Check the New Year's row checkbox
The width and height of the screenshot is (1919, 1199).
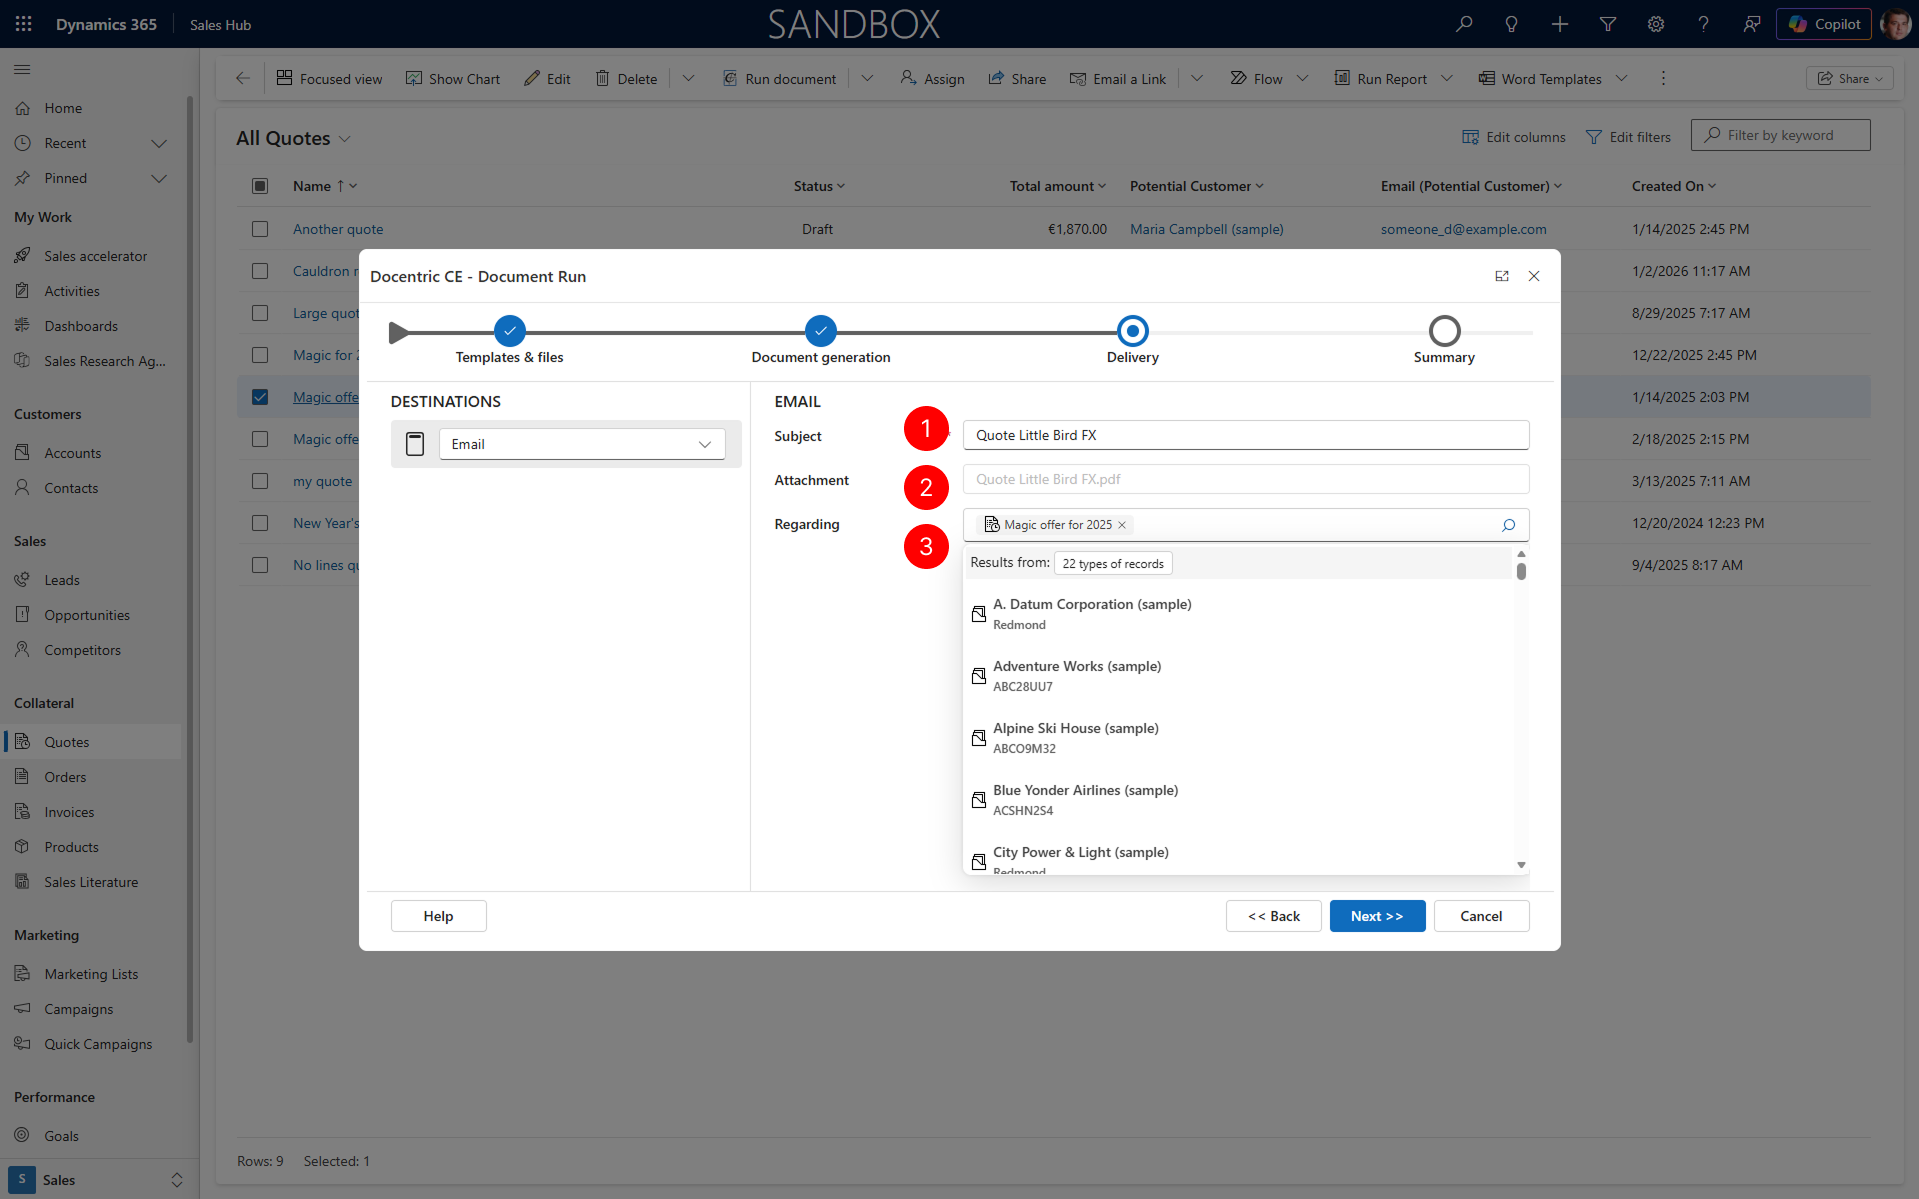[260, 523]
